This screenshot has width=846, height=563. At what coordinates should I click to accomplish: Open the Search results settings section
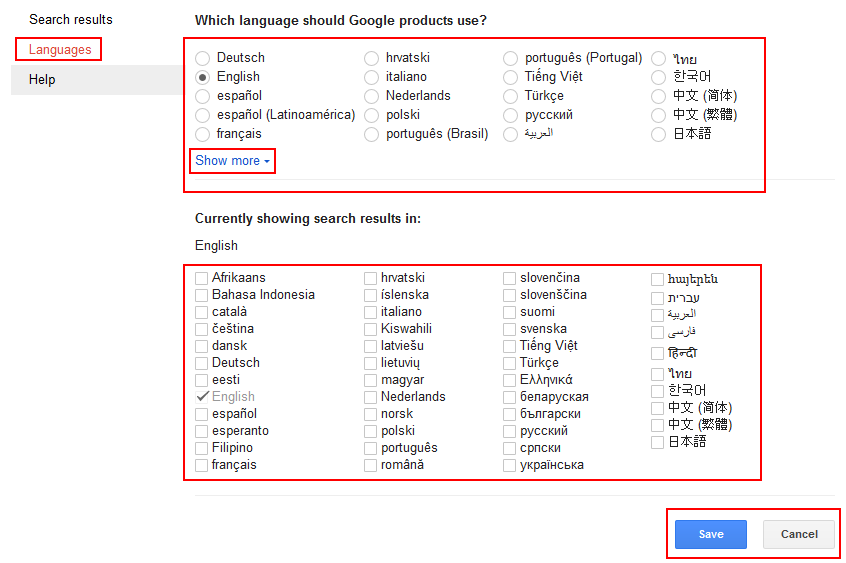point(71,19)
